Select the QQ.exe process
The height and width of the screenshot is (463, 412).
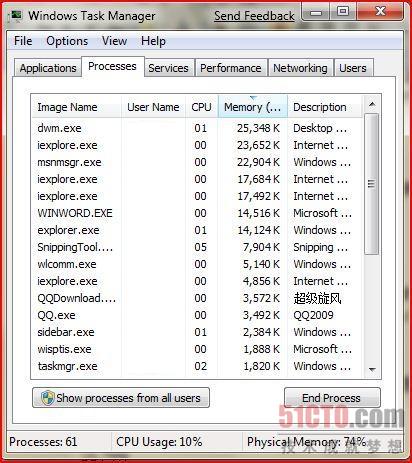pyautogui.click(x=197, y=315)
